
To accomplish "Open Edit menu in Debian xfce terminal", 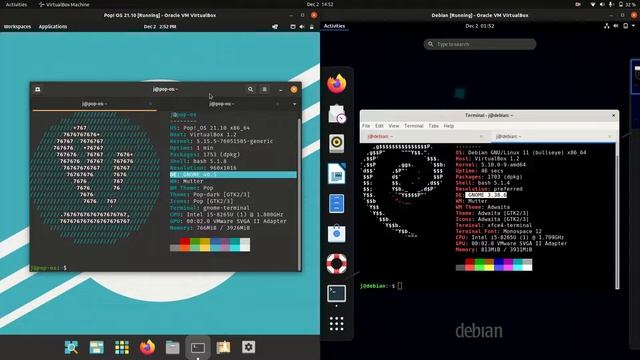I will coord(379,126).
